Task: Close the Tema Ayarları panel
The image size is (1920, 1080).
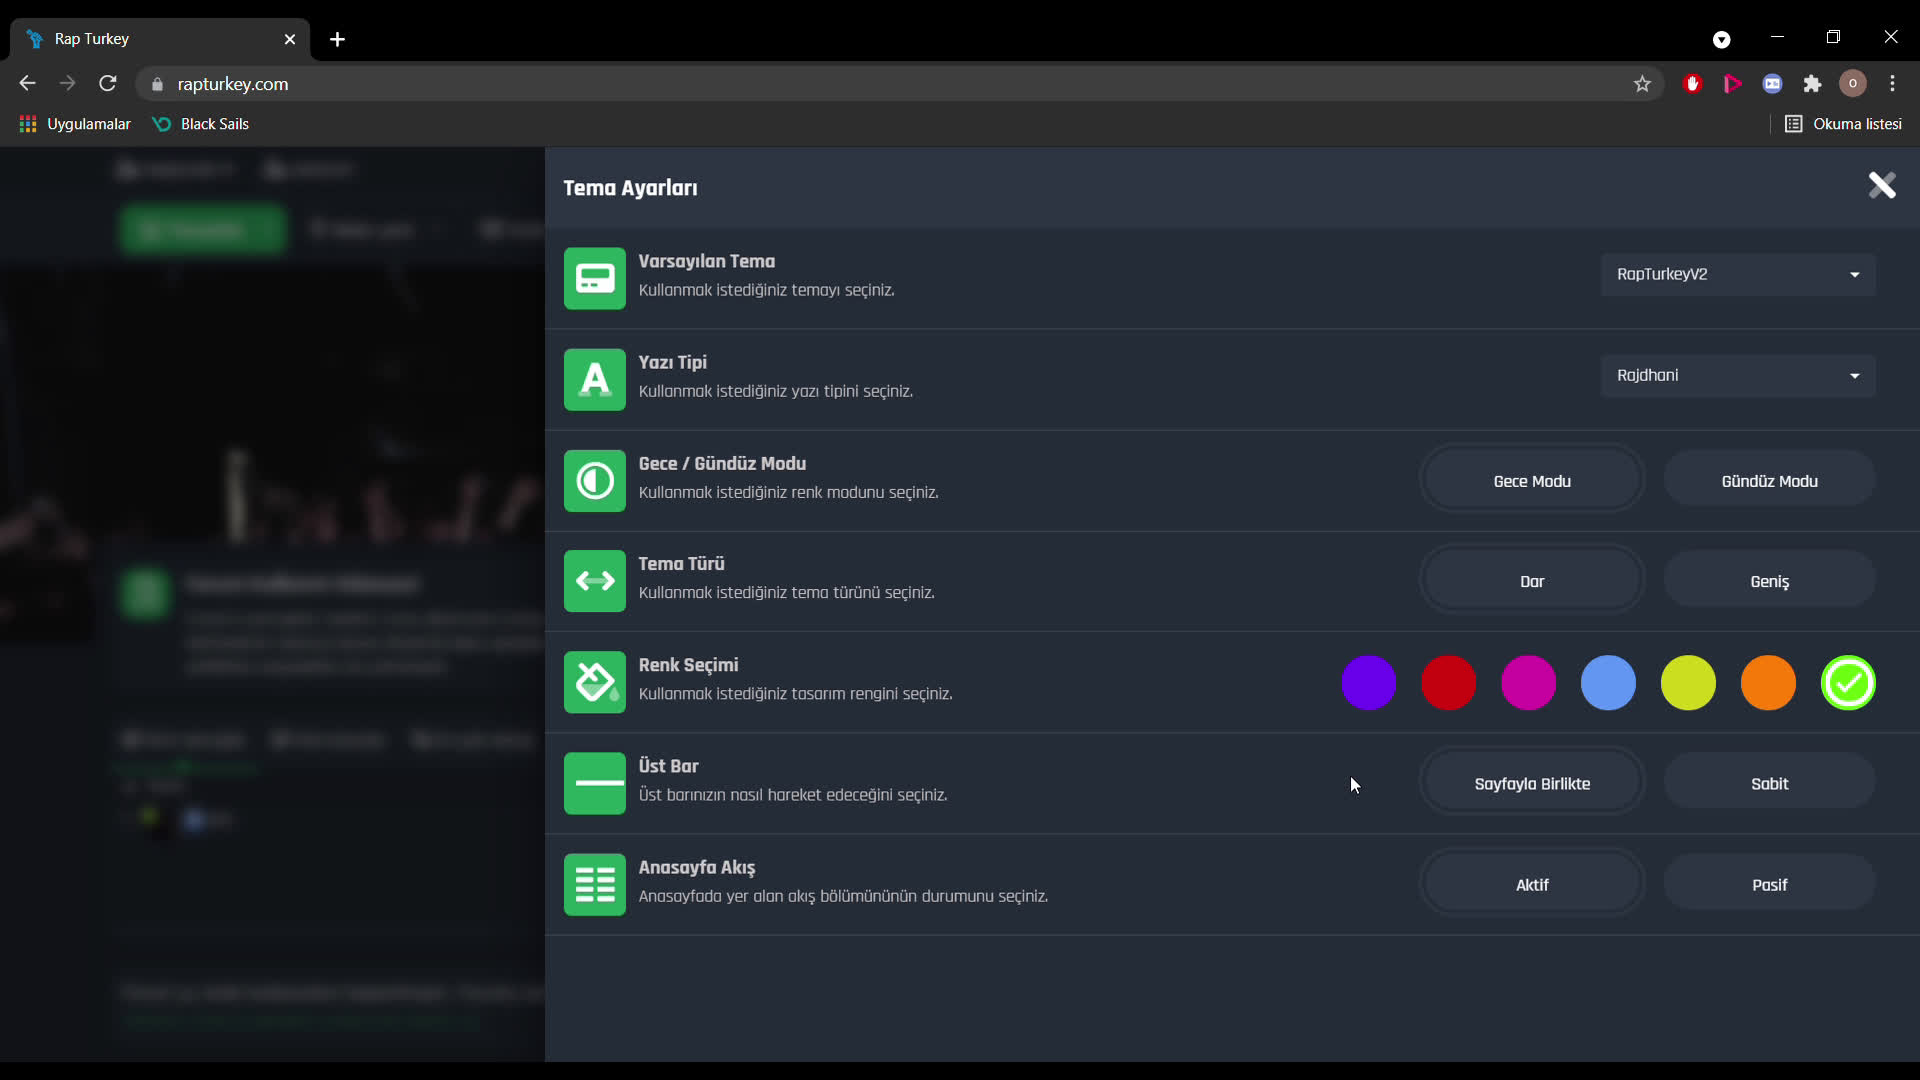Action: point(1882,185)
